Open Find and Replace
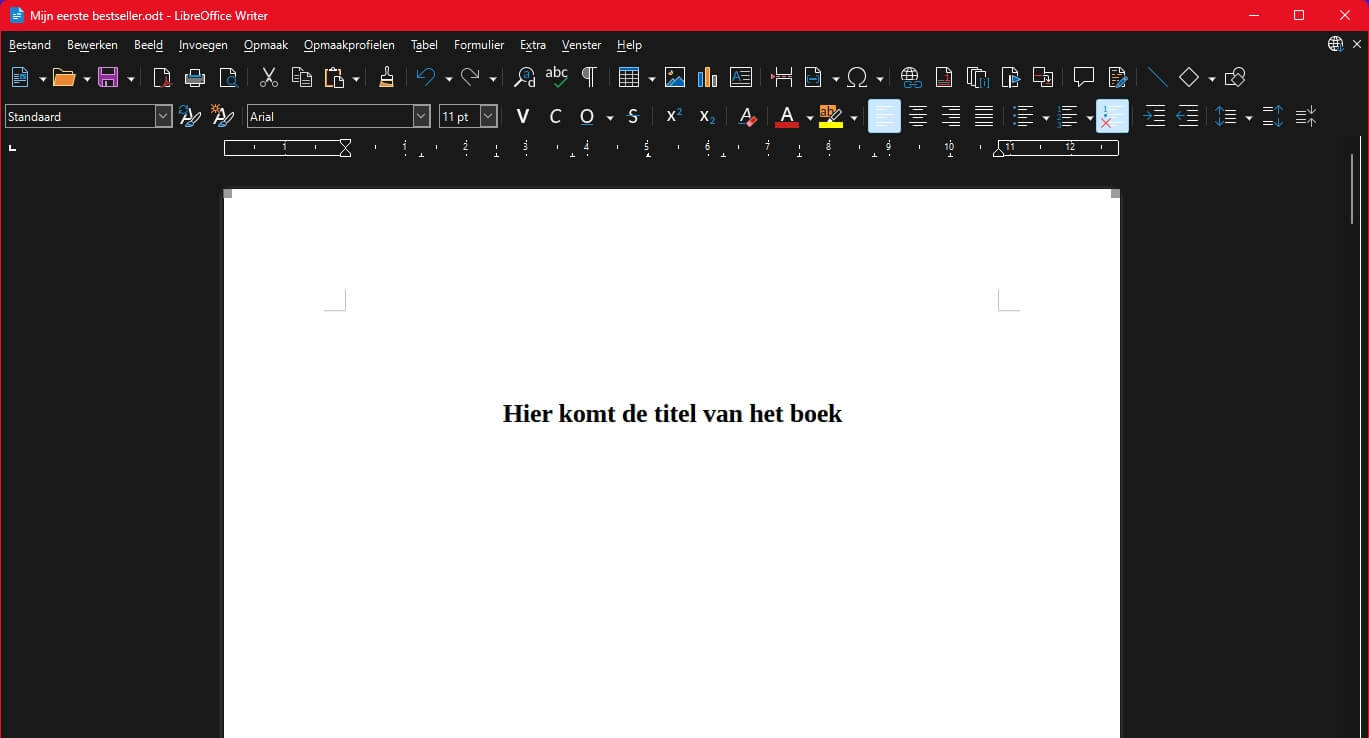The width and height of the screenshot is (1369, 738). pyautogui.click(x=524, y=77)
